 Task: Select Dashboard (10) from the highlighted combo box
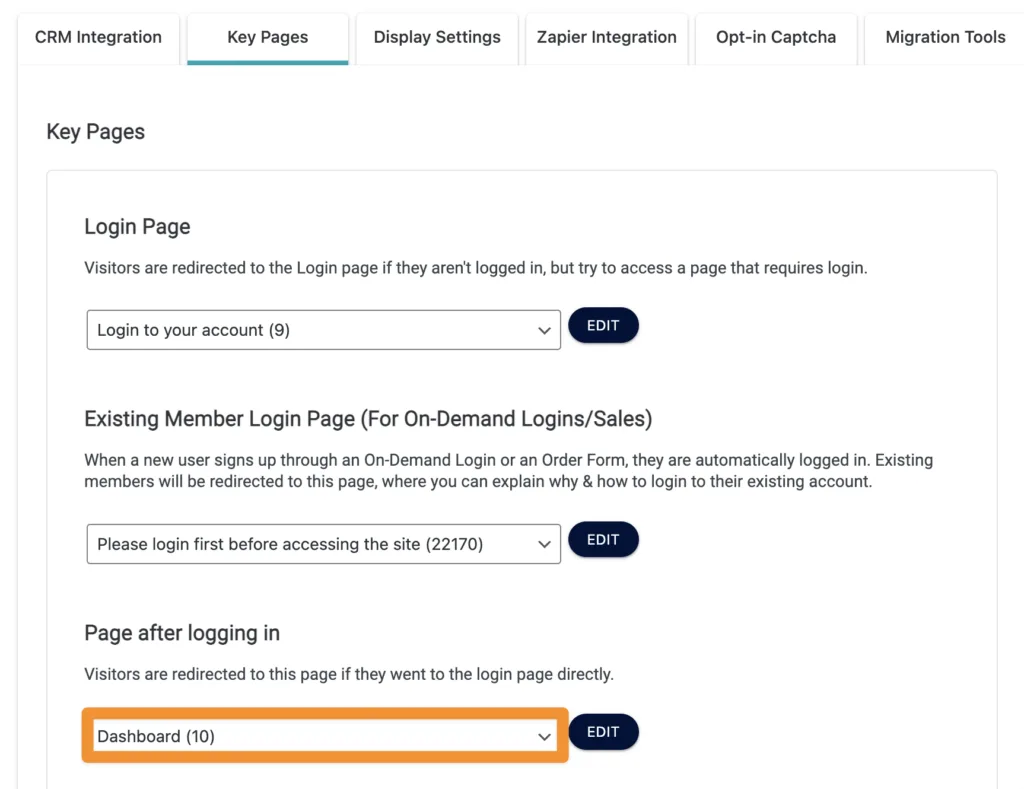tap(322, 736)
